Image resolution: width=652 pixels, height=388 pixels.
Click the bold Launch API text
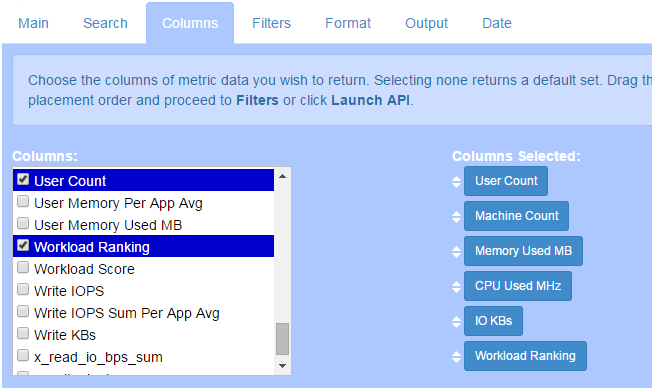pos(370,100)
